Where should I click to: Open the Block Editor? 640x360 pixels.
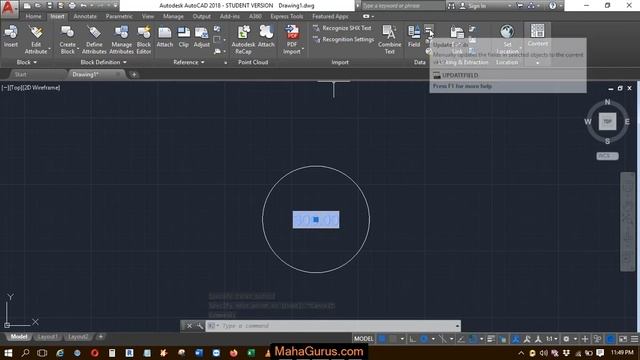(x=144, y=39)
